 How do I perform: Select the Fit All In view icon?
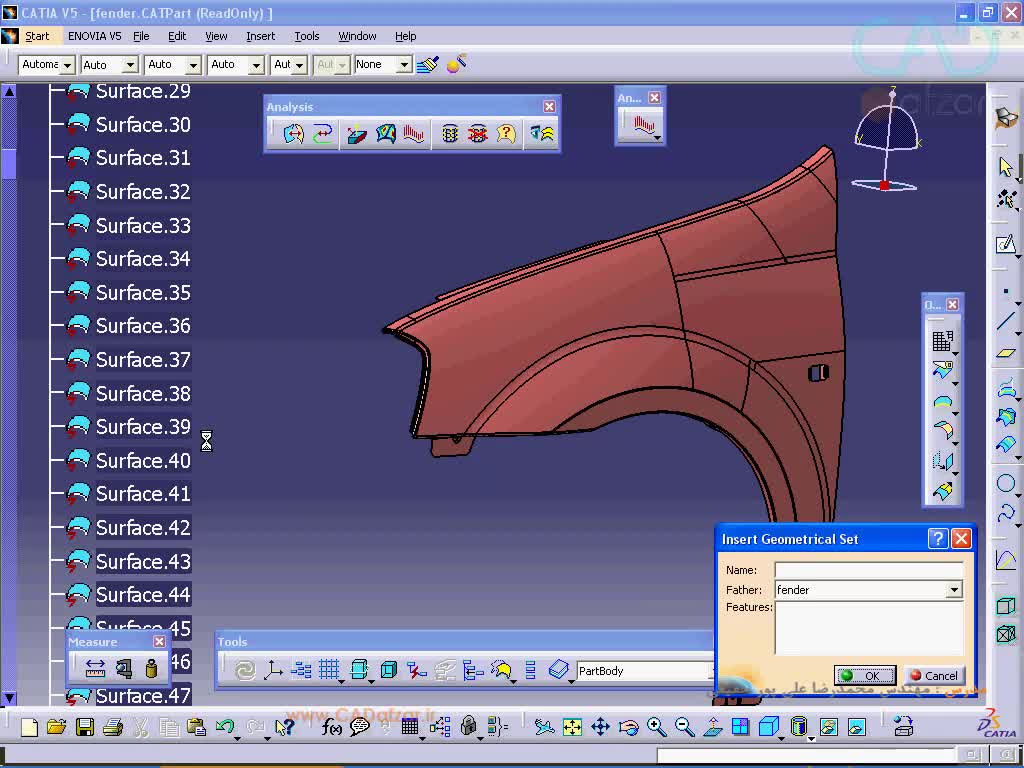pos(572,728)
